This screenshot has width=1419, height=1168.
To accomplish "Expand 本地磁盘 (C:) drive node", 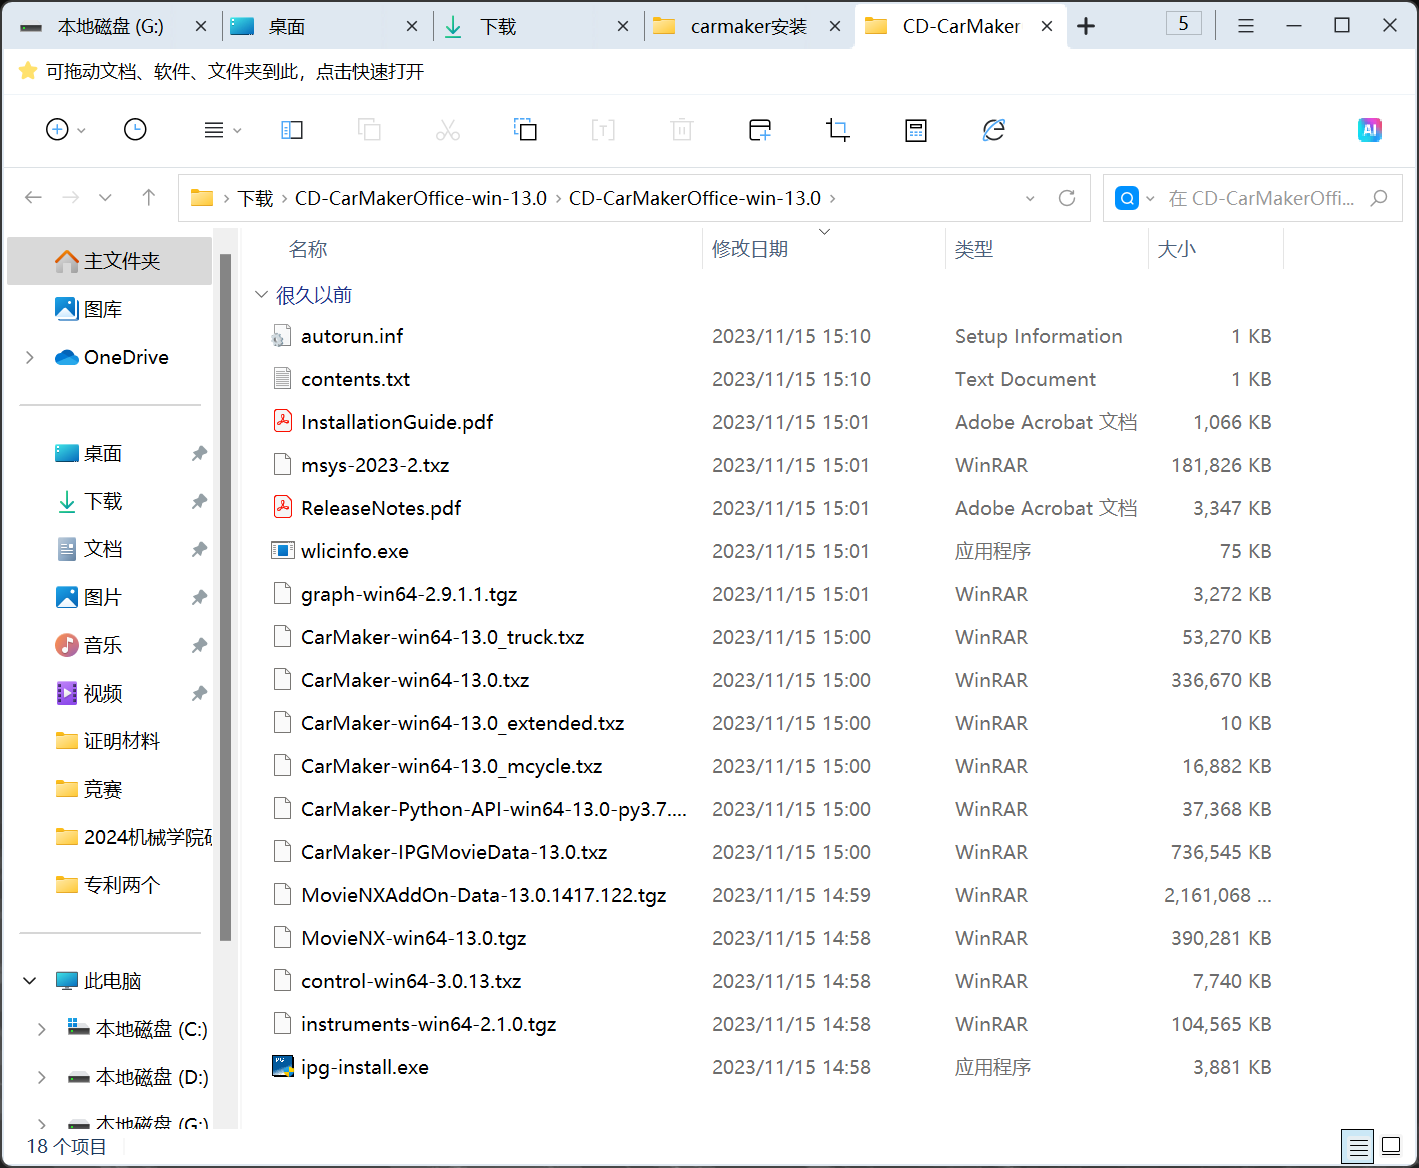I will pos(41,1029).
